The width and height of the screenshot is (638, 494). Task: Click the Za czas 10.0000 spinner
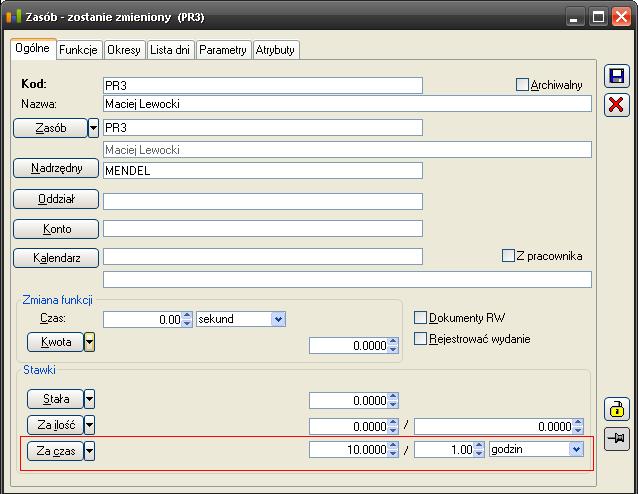(393, 450)
